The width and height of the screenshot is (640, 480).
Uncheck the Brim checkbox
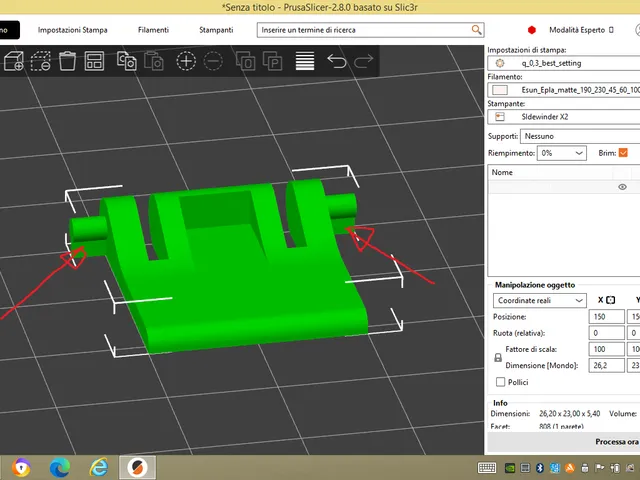point(623,153)
